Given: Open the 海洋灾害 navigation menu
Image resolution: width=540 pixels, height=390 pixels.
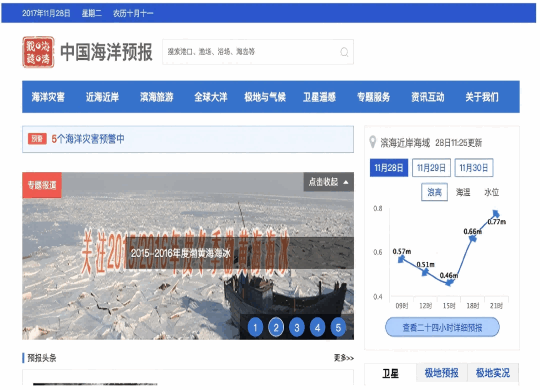Looking at the screenshot, I should pos(48,97).
